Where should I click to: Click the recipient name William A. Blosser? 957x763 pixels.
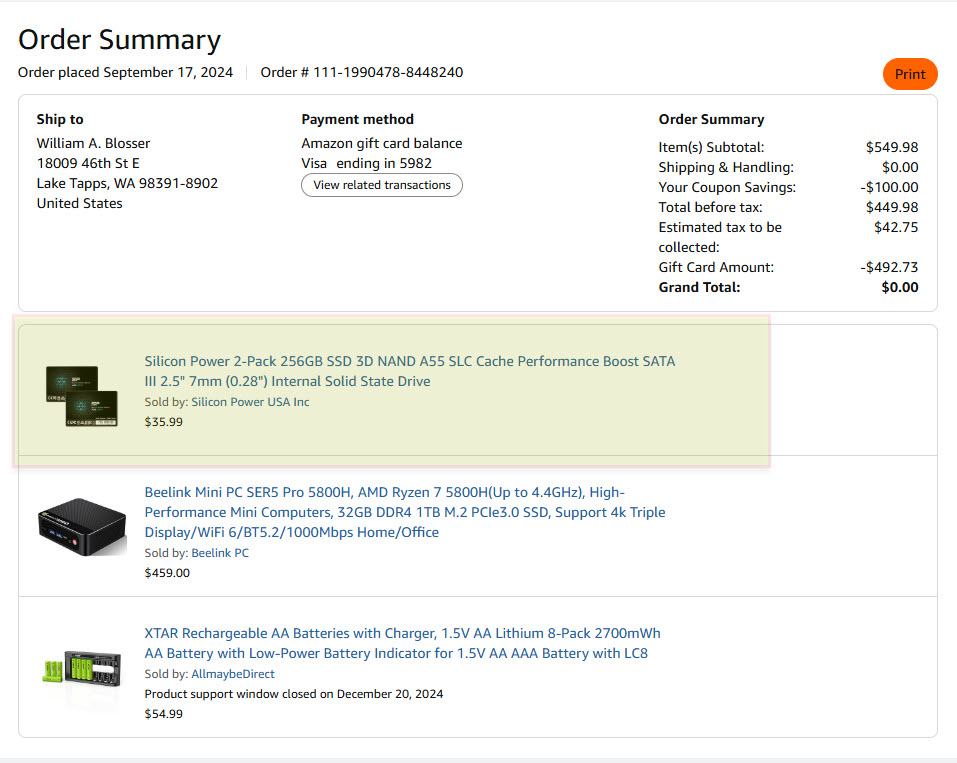pyautogui.click(x=93, y=143)
